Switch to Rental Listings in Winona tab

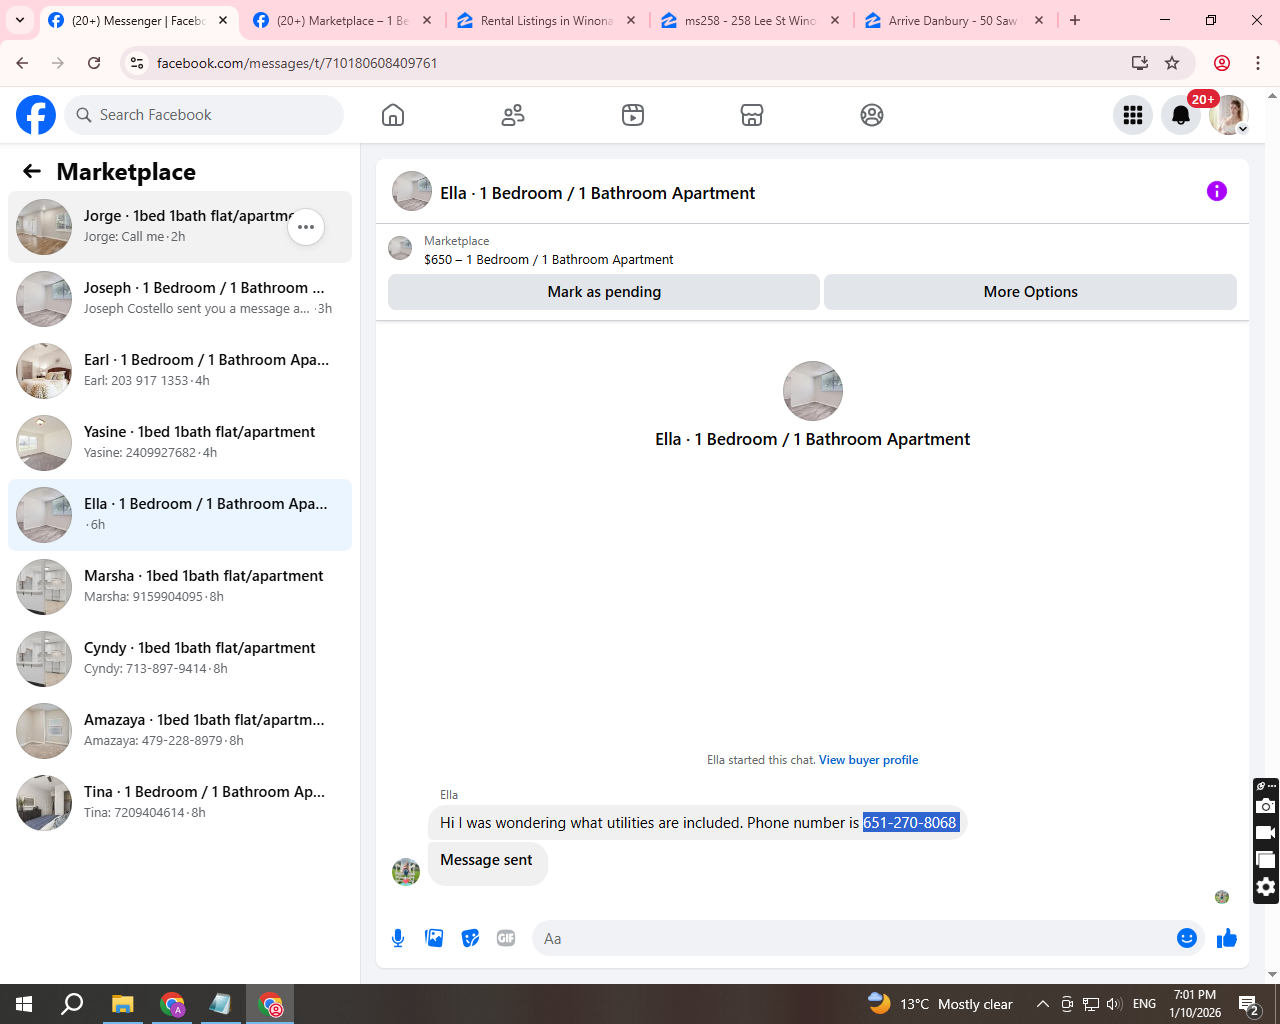(x=546, y=20)
